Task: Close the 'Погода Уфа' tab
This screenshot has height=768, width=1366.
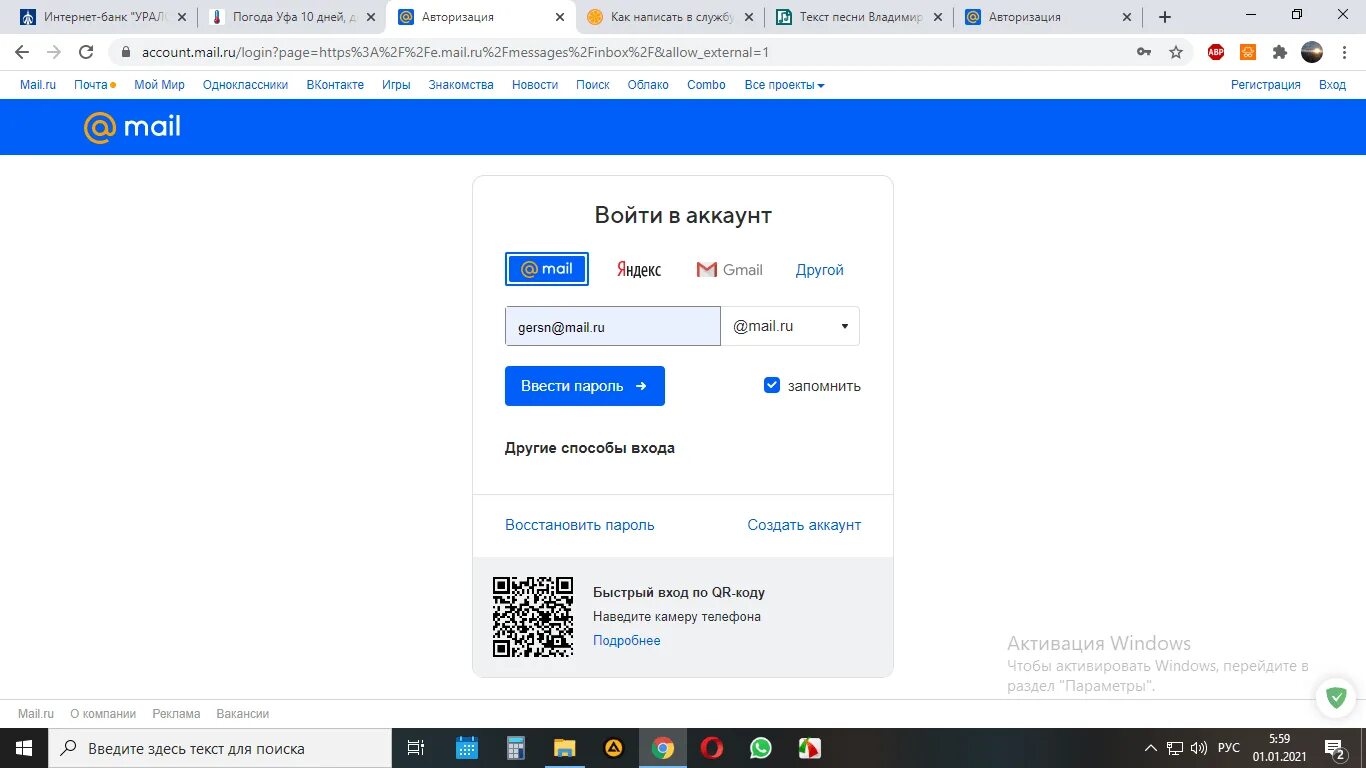Action: [x=371, y=17]
